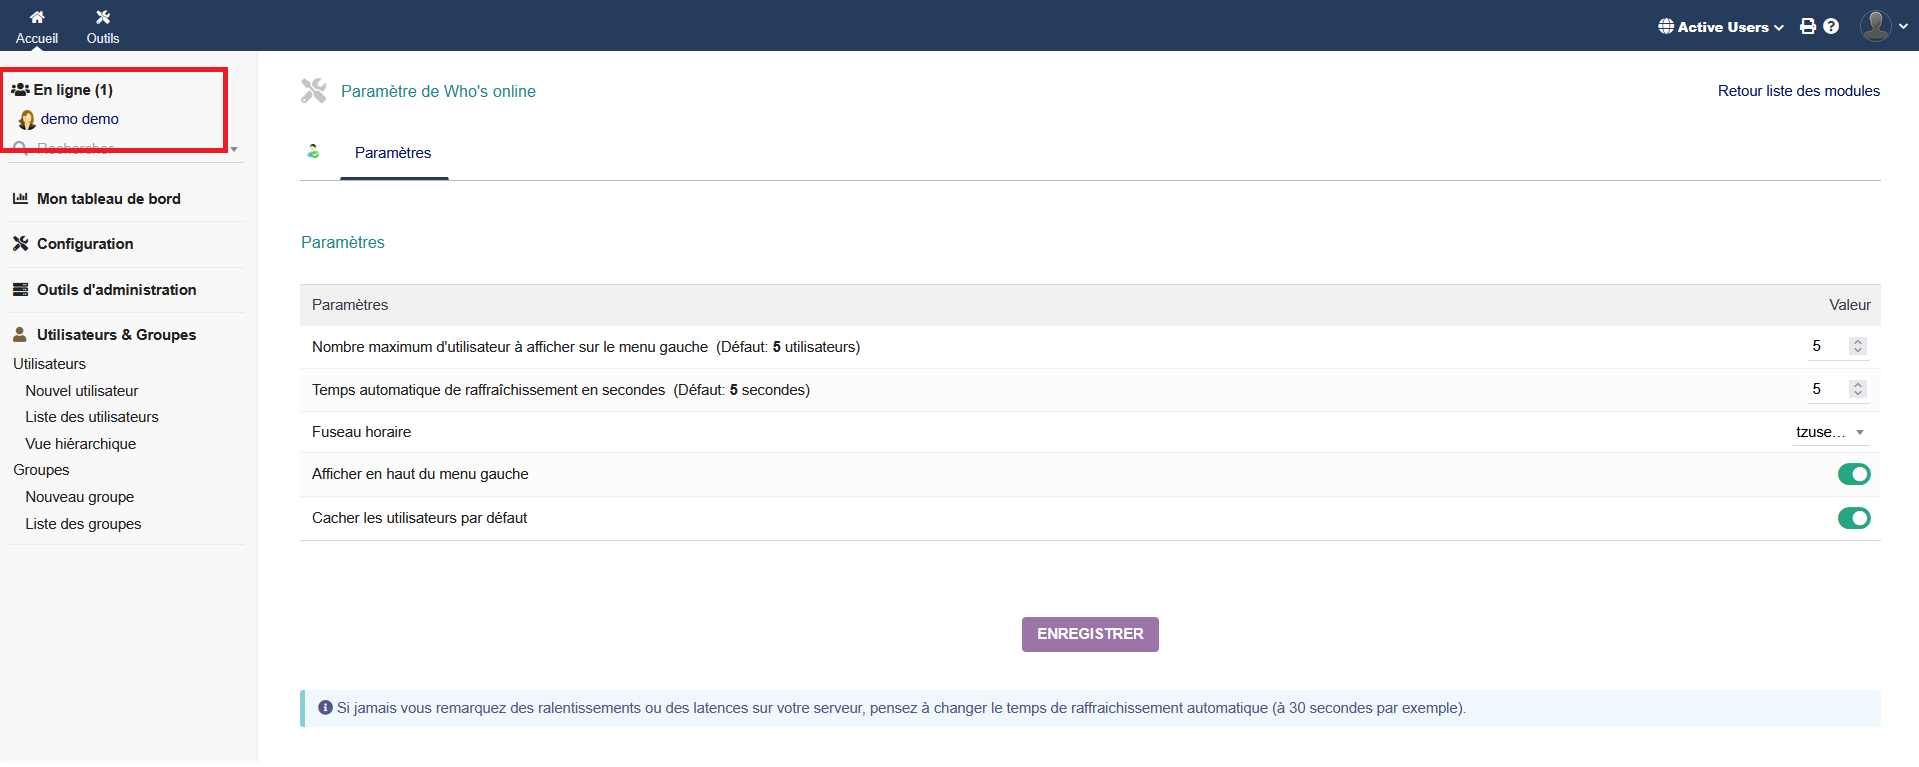Adjust maximum users number stepper
The height and width of the screenshot is (767, 1919).
click(x=1857, y=346)
